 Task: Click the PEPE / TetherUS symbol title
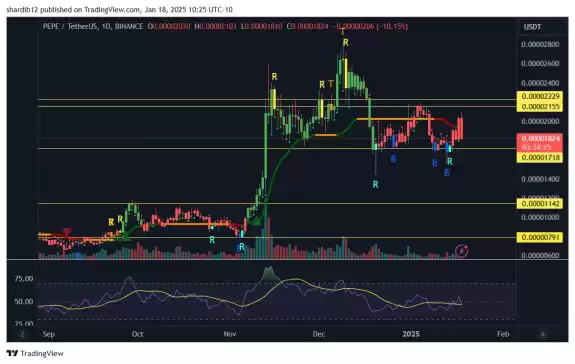tap(70, 26)
